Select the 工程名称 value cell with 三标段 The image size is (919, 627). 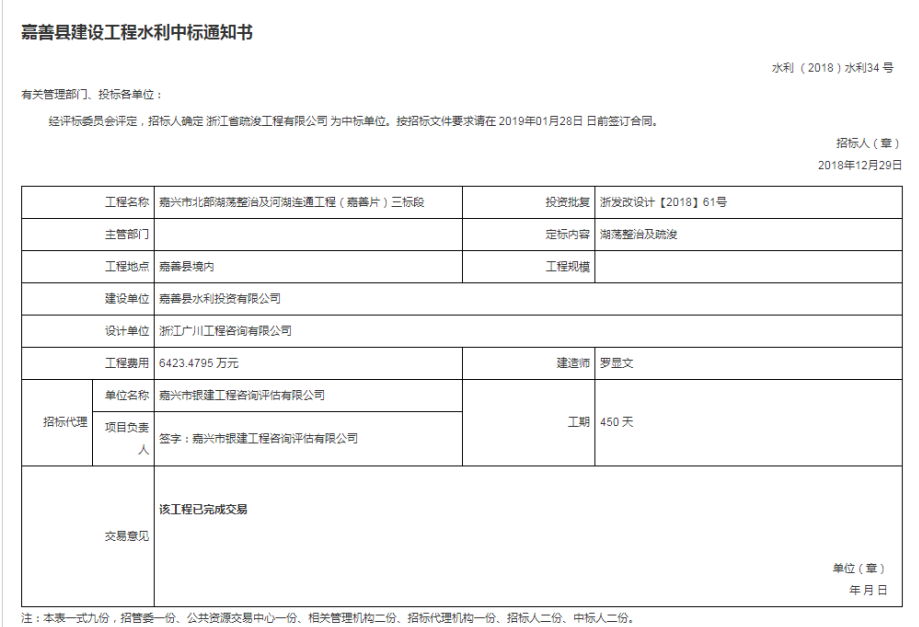tap(292, 202)
